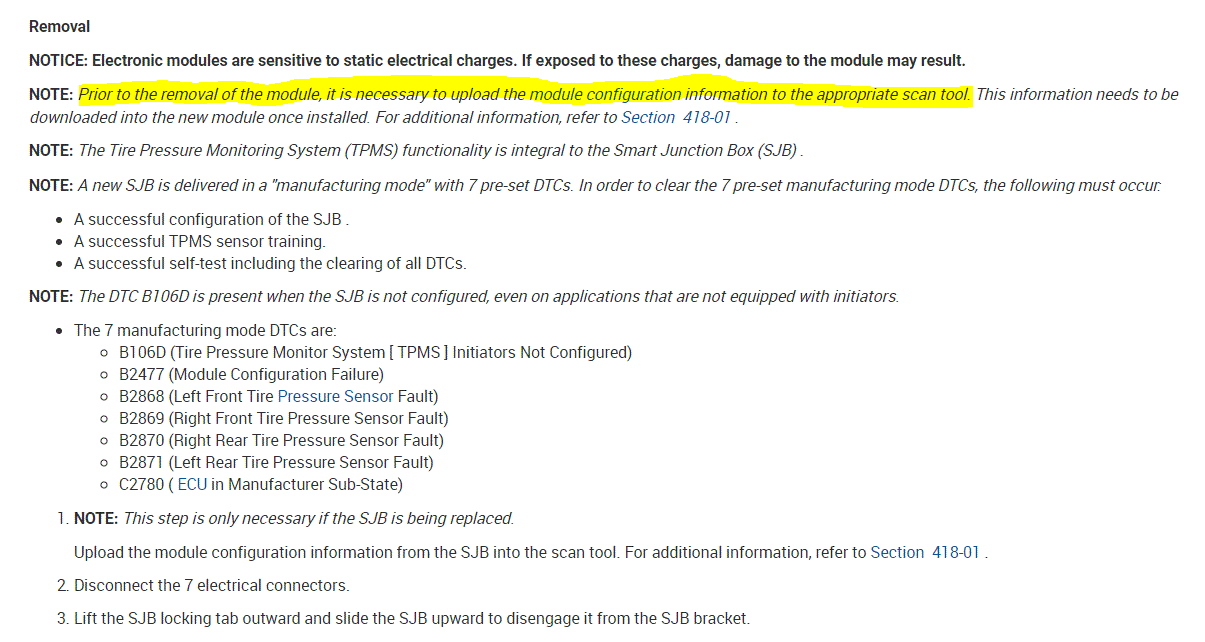Click the manufacturing mode NOTE about new SJB
This screenshot has height=642, width=1205.
(595, 185)
